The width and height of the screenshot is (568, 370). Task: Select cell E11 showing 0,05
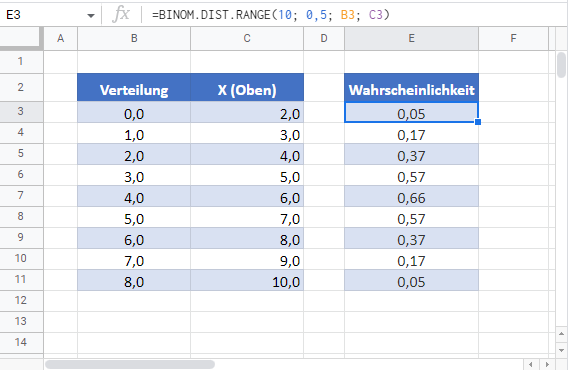[x=412, y=280]
